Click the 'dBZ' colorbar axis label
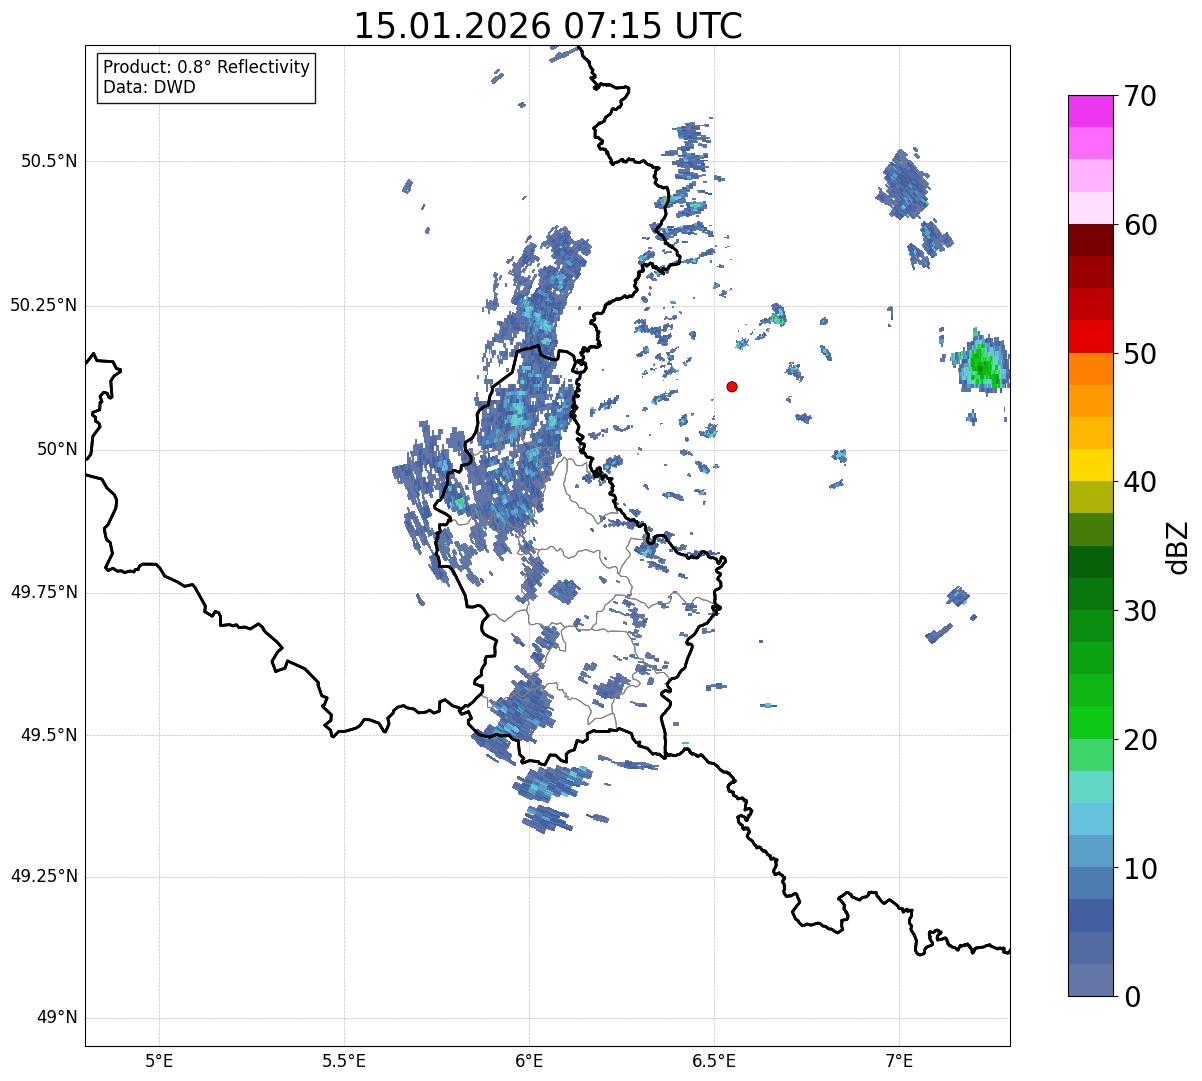Screen dimensions: 1202x1081 pyautogui.click(x=1178, y=546)
